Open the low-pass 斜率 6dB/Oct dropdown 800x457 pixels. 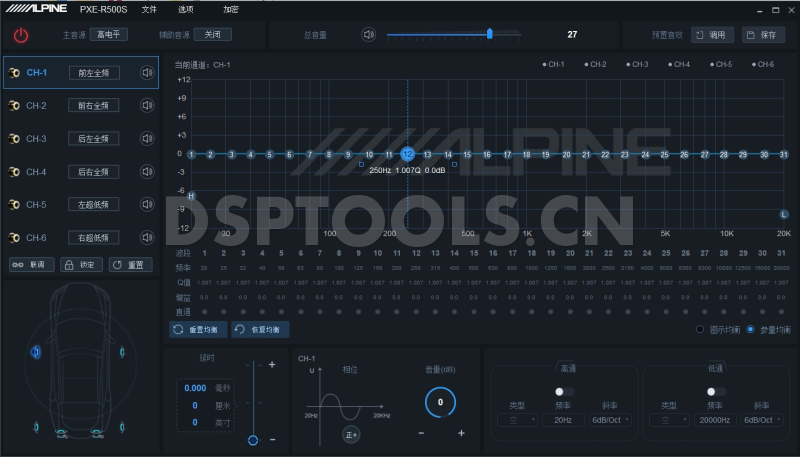[762, 420]
